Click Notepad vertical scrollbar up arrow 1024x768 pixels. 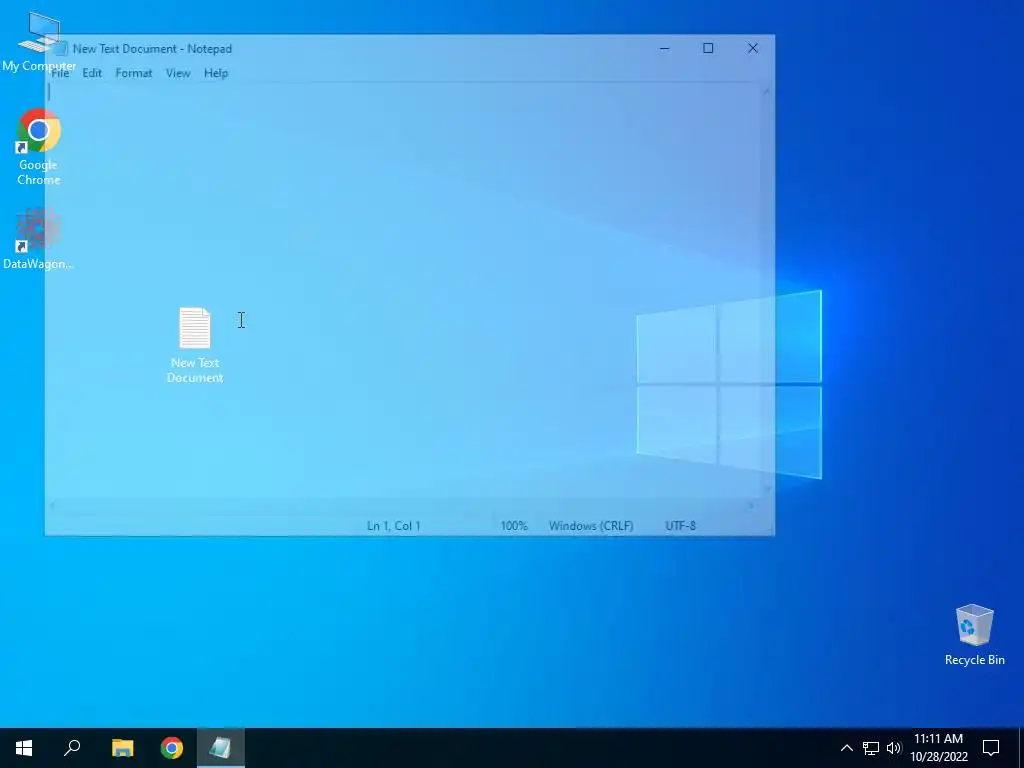(x=767, y=91)
